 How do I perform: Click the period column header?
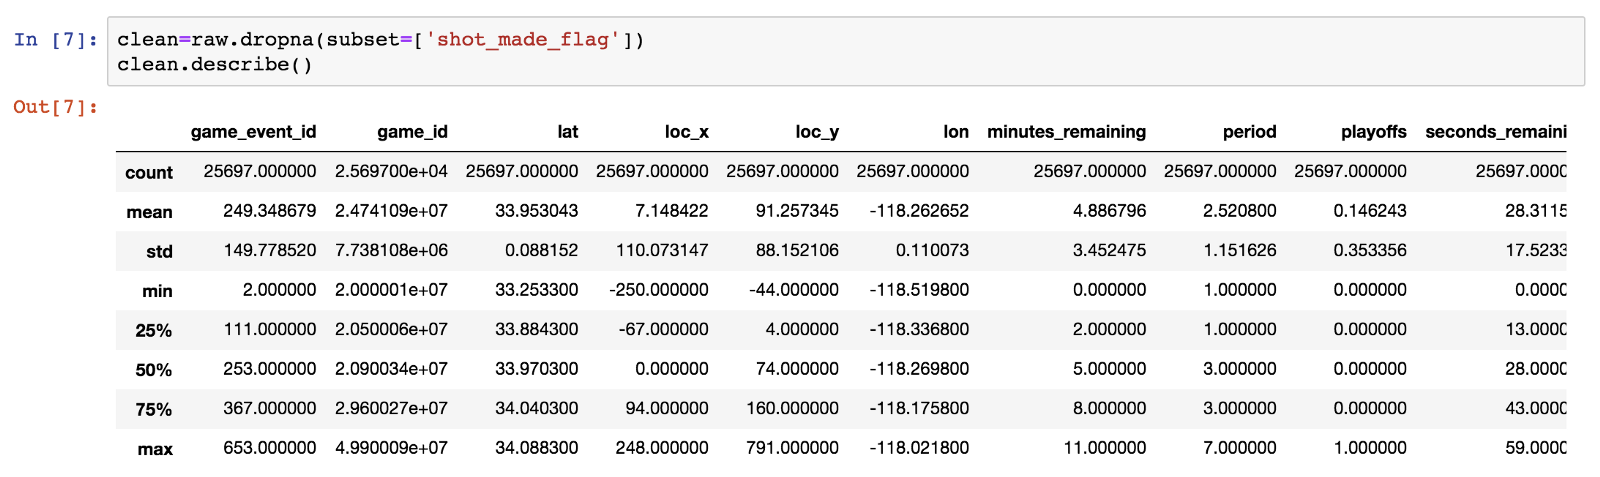(1249, 132)
